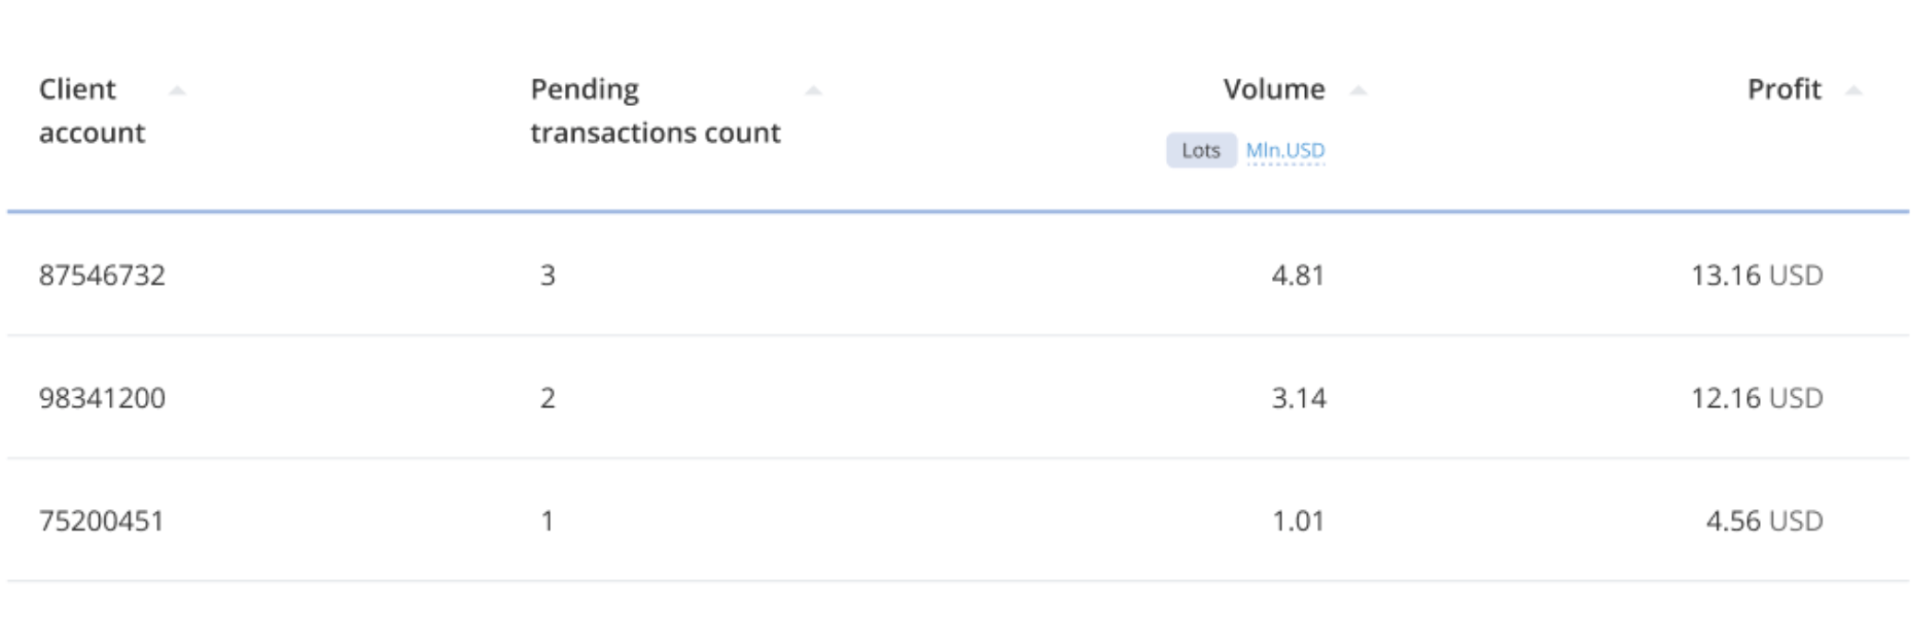Open client account 87546732
1920x618 pixels.
102,275
